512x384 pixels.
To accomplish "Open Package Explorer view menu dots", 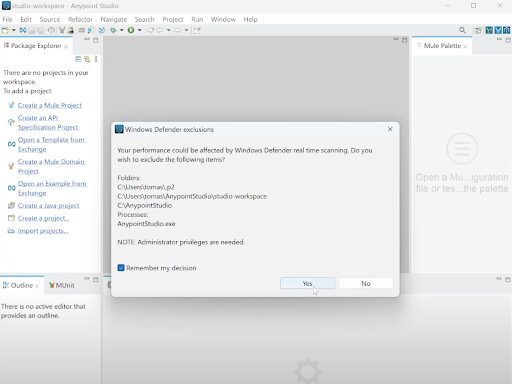I will click(x=96, y=59).
